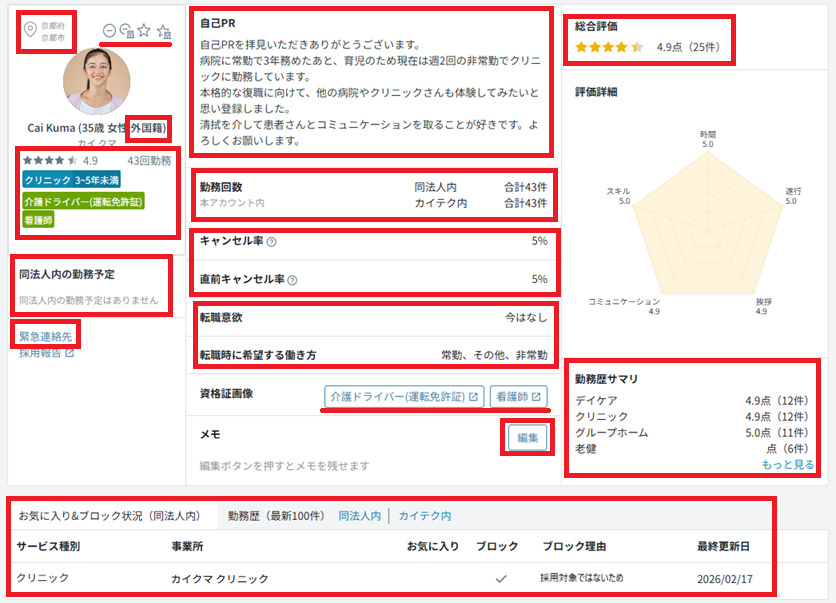Open the カイテク内 work history tab

click(x=425, y=516)
